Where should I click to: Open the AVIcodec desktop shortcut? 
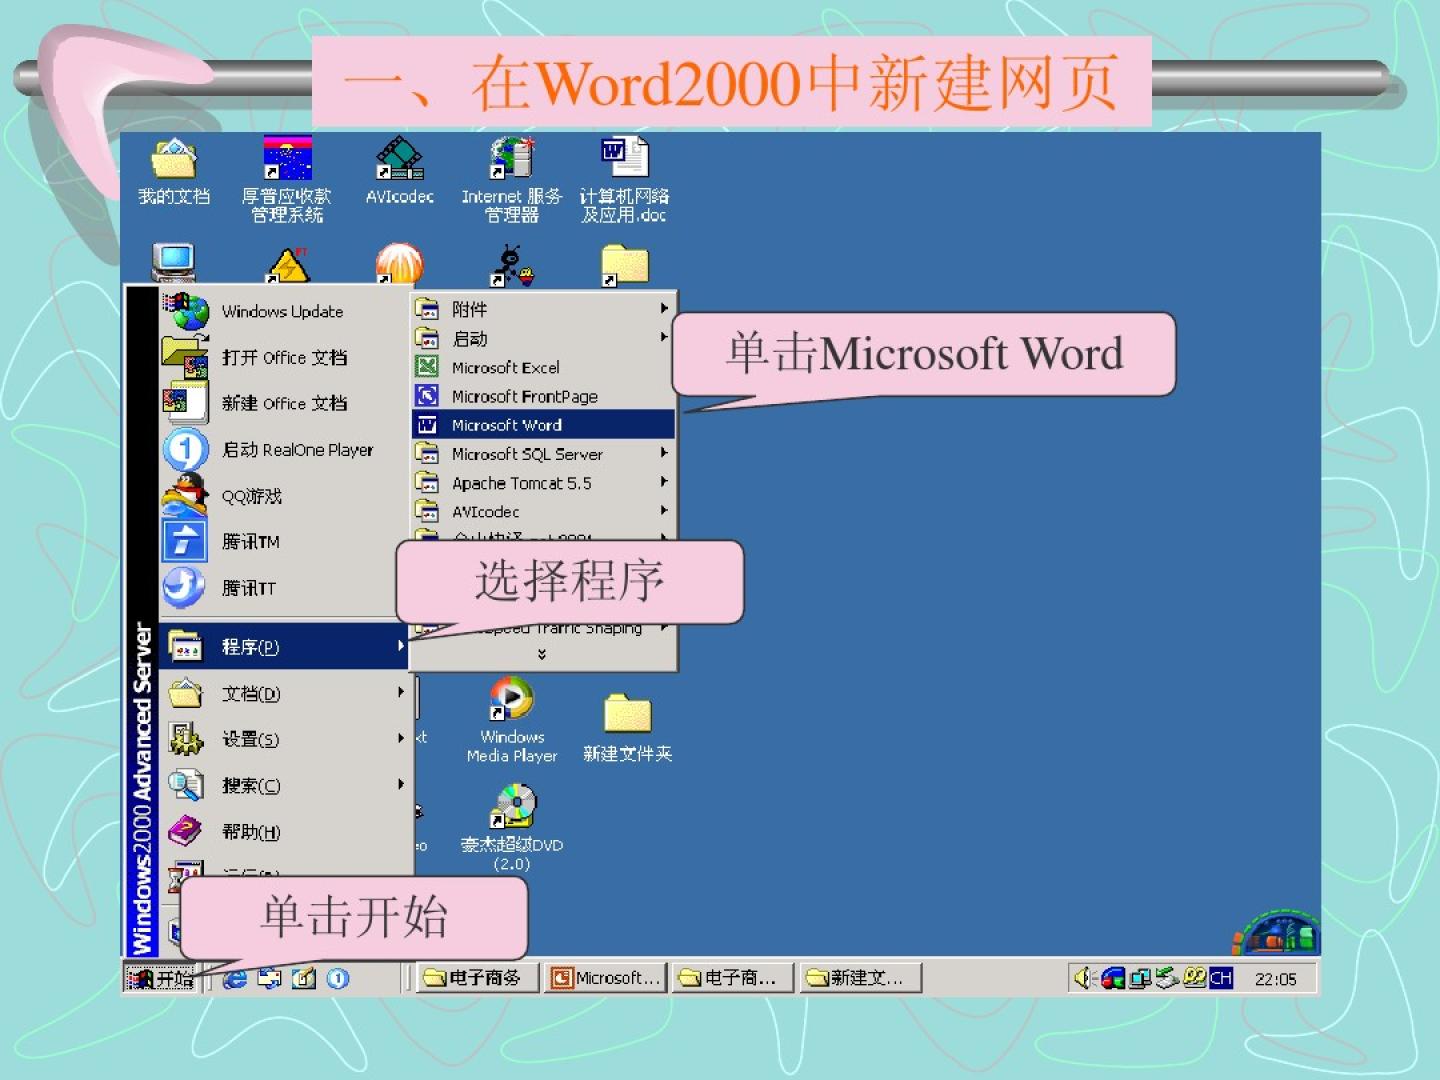point(399,160)
